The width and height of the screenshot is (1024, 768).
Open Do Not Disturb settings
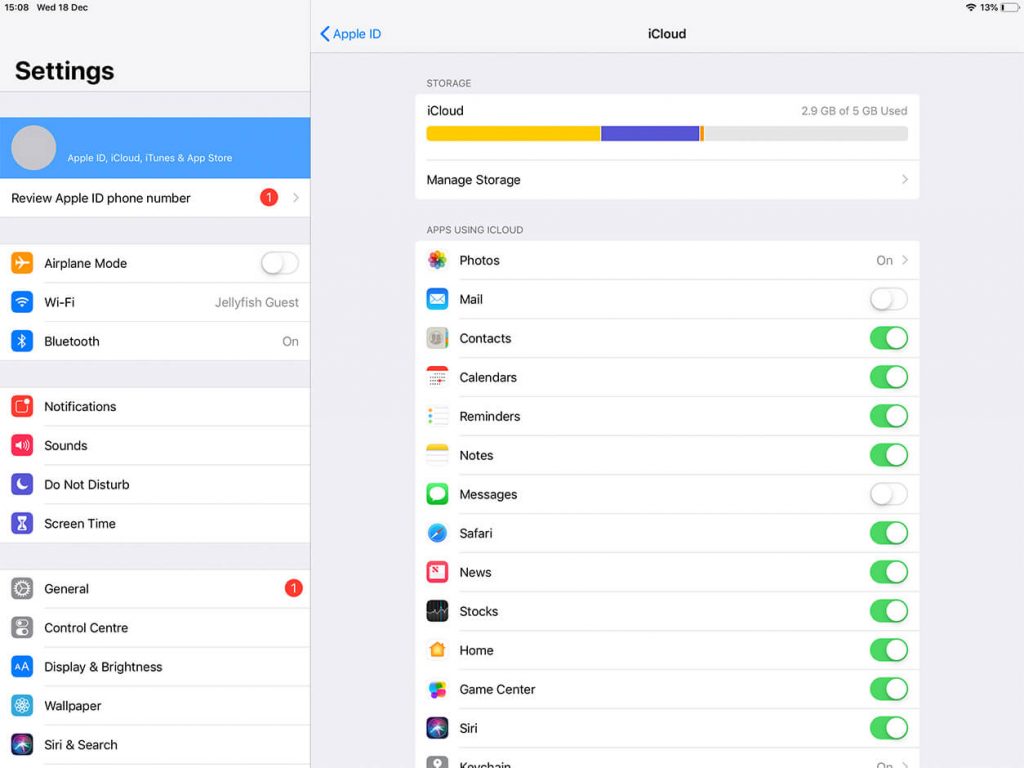pos(155,485)
